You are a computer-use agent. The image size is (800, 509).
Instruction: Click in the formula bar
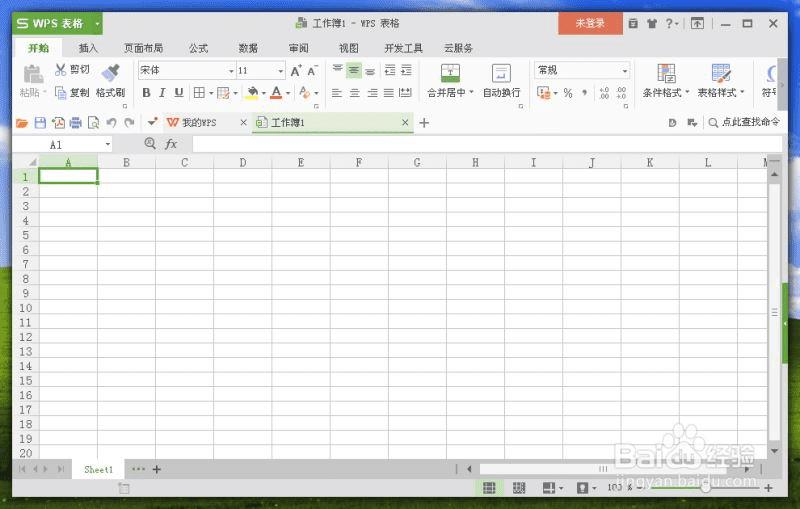click(x=487, y=144)
